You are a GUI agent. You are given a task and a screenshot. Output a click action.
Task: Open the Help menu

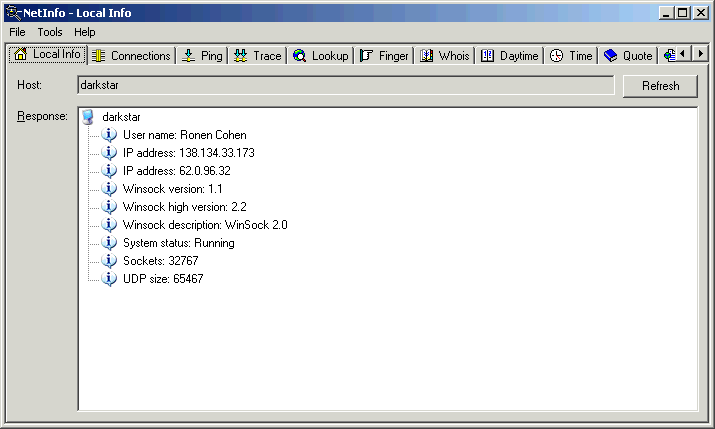tap(85, 32)
